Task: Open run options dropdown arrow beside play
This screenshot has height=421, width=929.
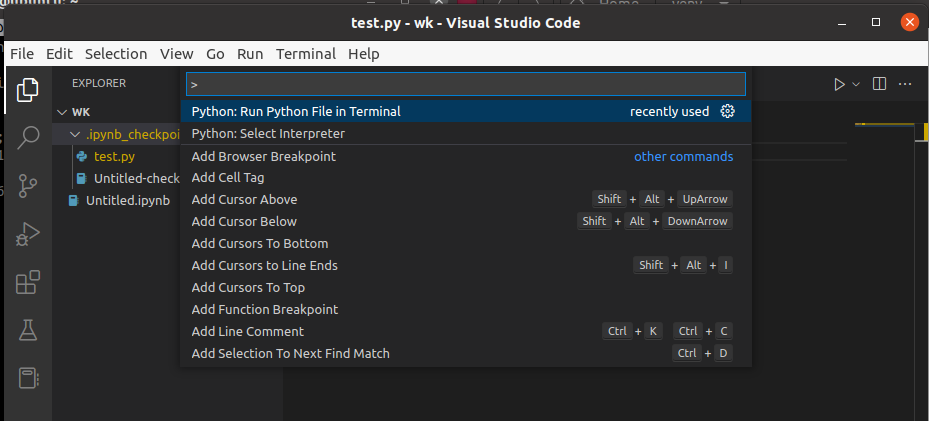Action: (x=857, y=85)
